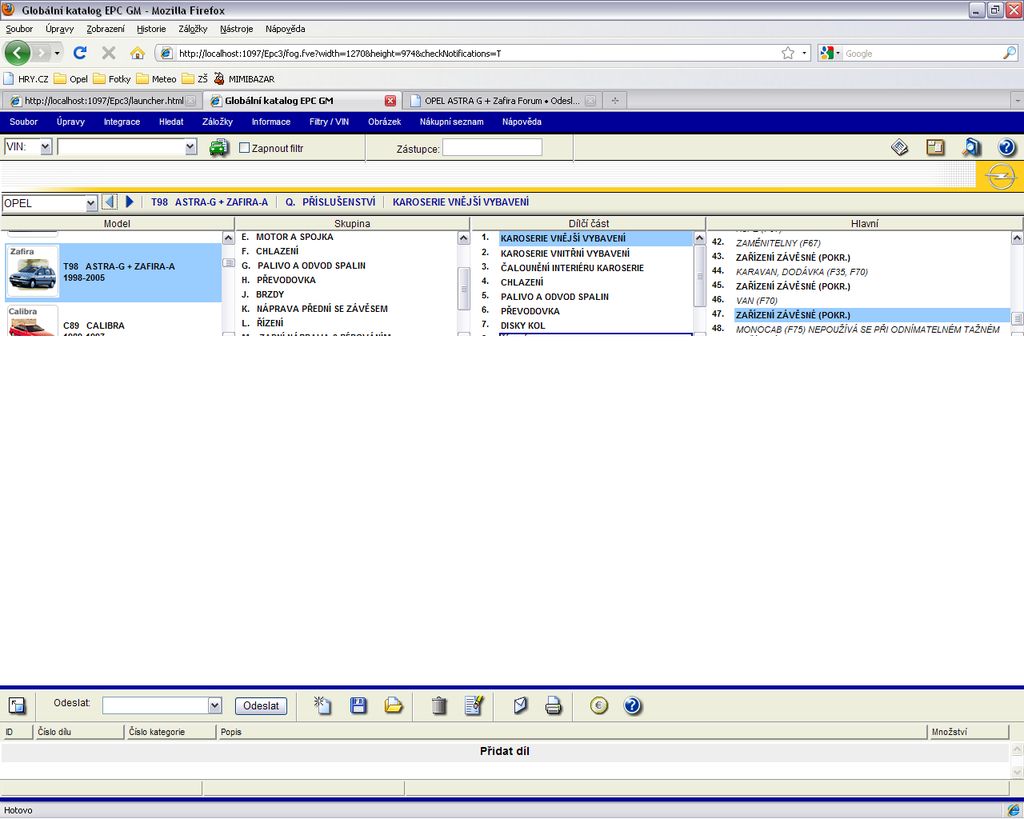1024x819 pixels.
Task: Click the print icon in bottom toolbar
Action: click(553, 705)
